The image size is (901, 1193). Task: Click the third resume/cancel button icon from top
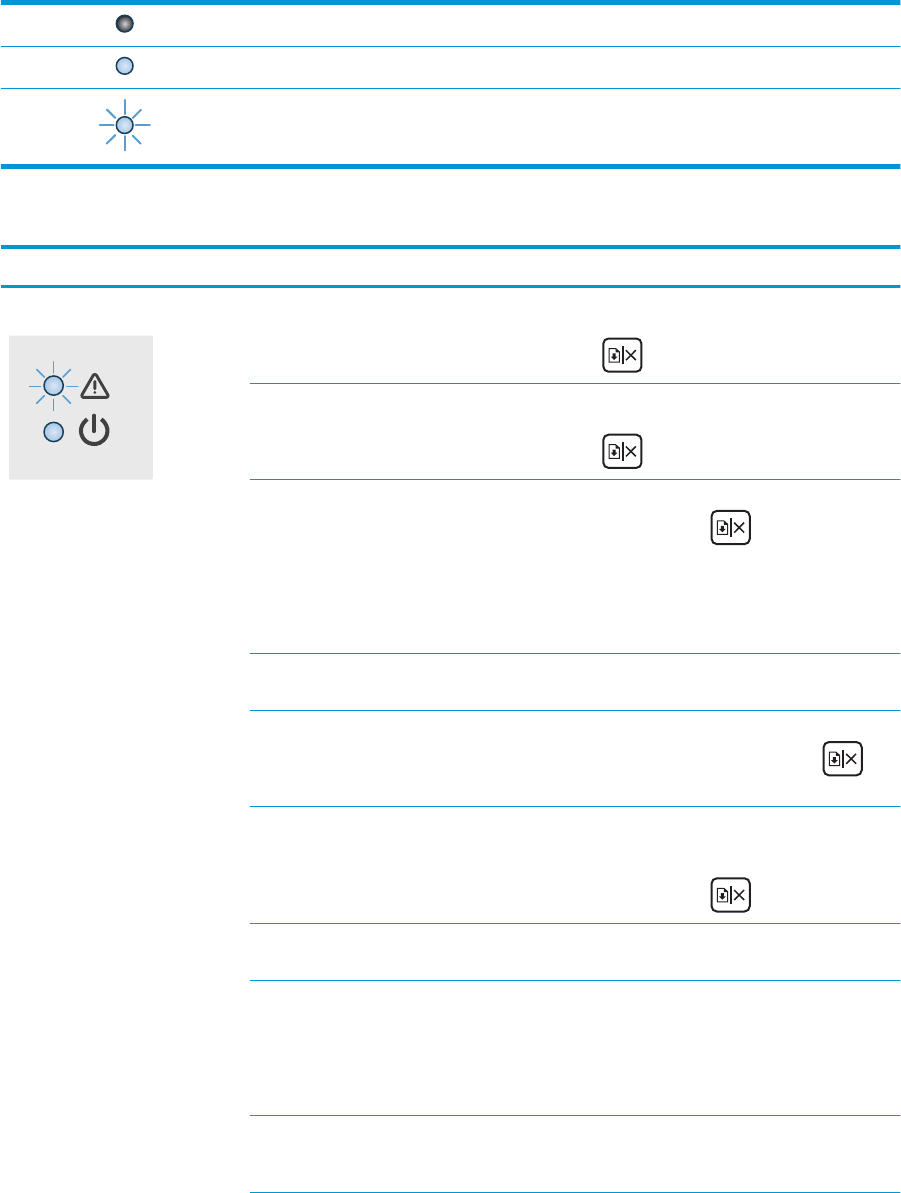[x=730, y=529]
